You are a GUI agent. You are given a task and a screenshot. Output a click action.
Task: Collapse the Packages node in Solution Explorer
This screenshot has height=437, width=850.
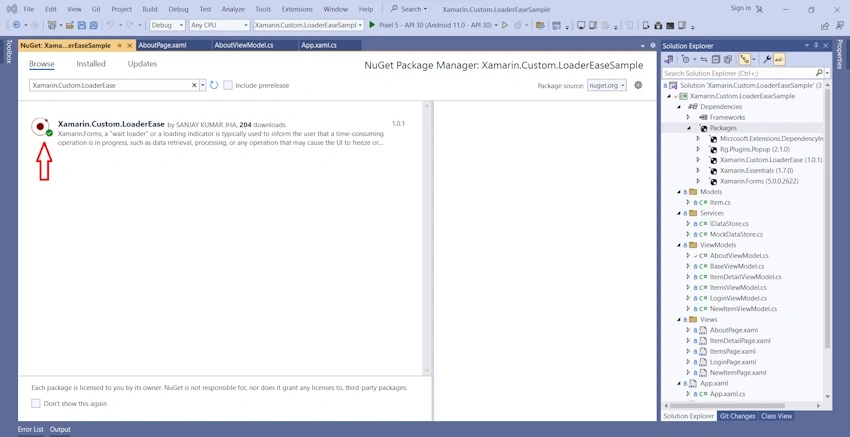(x=688, y=128)
